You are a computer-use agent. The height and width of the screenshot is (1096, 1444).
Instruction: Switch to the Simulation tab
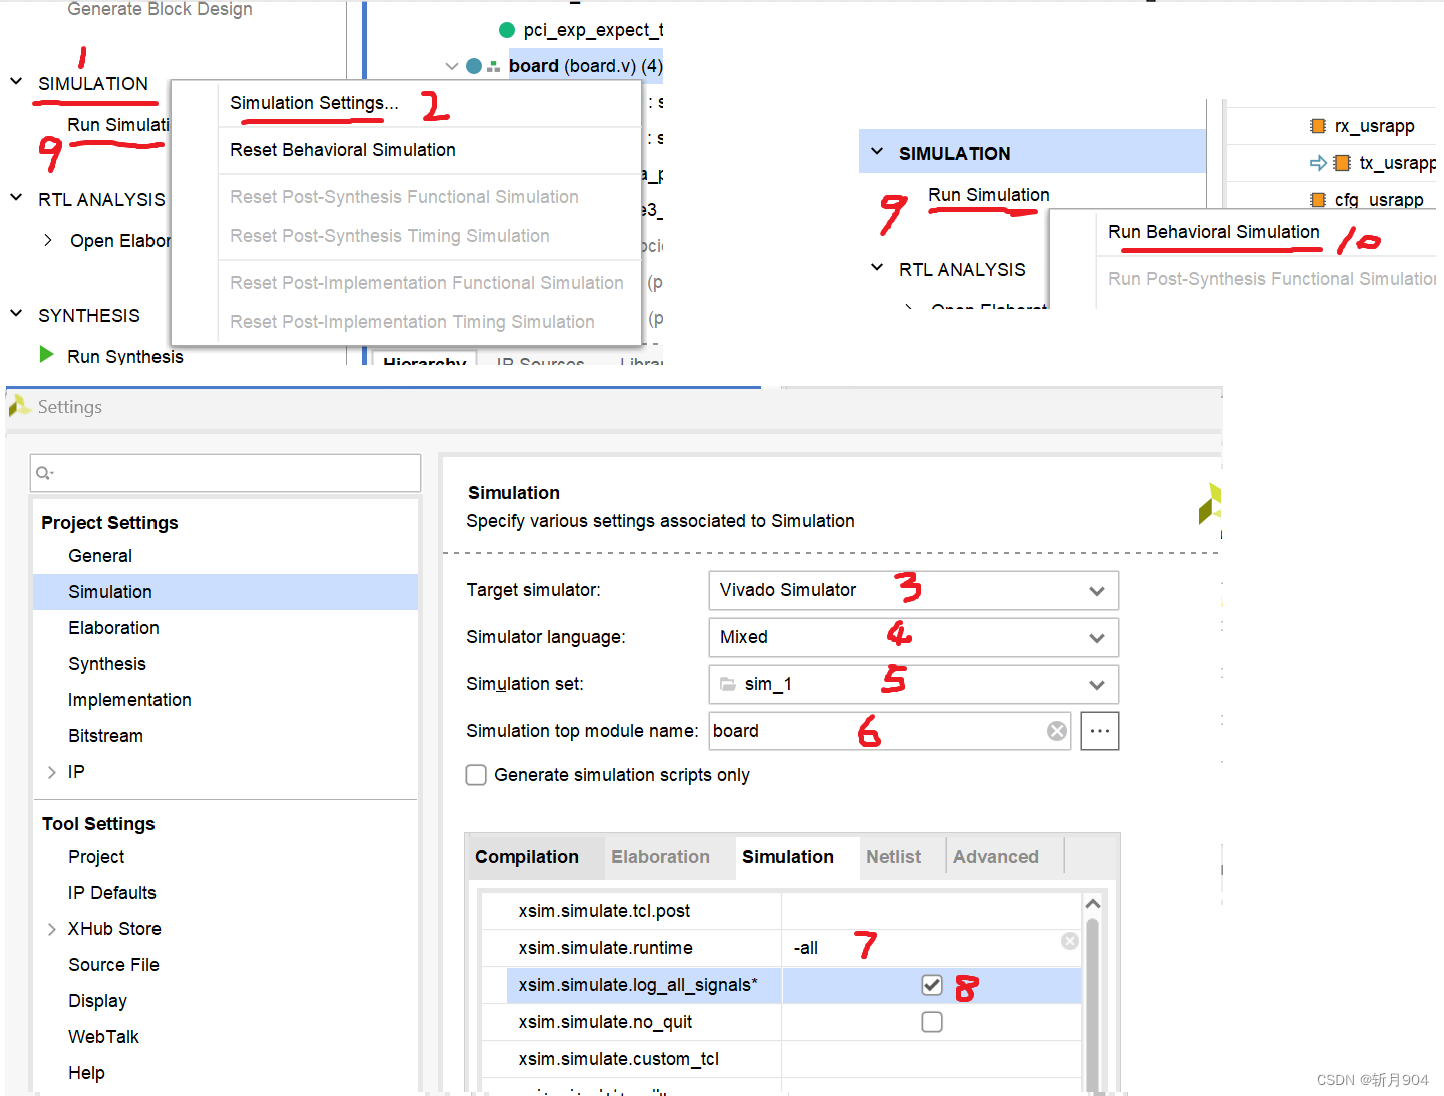pyautogui.click(x=788, y=857)
